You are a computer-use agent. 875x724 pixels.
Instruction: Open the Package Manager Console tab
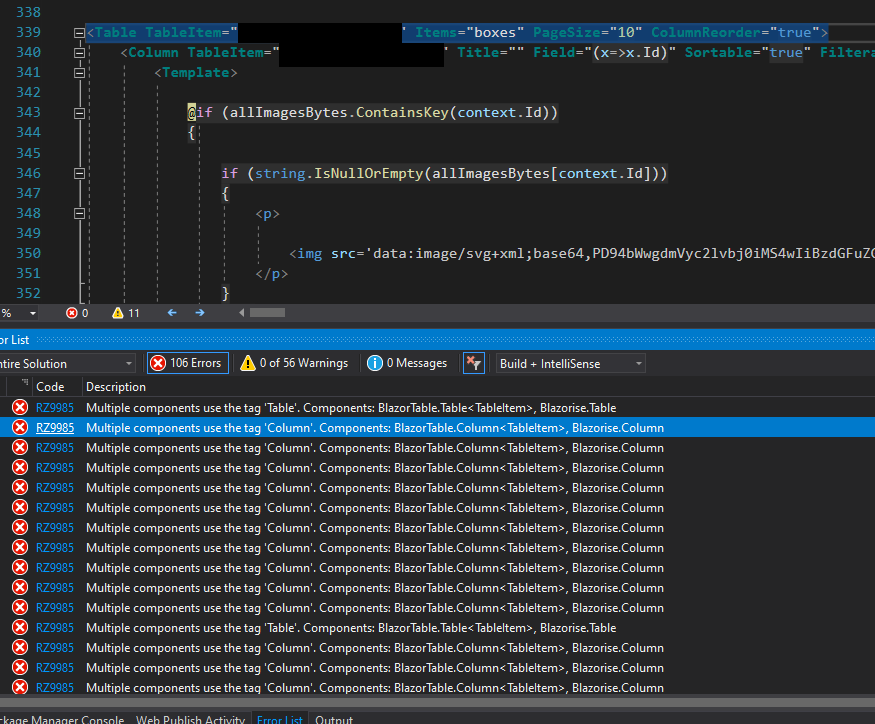(58, 718)
